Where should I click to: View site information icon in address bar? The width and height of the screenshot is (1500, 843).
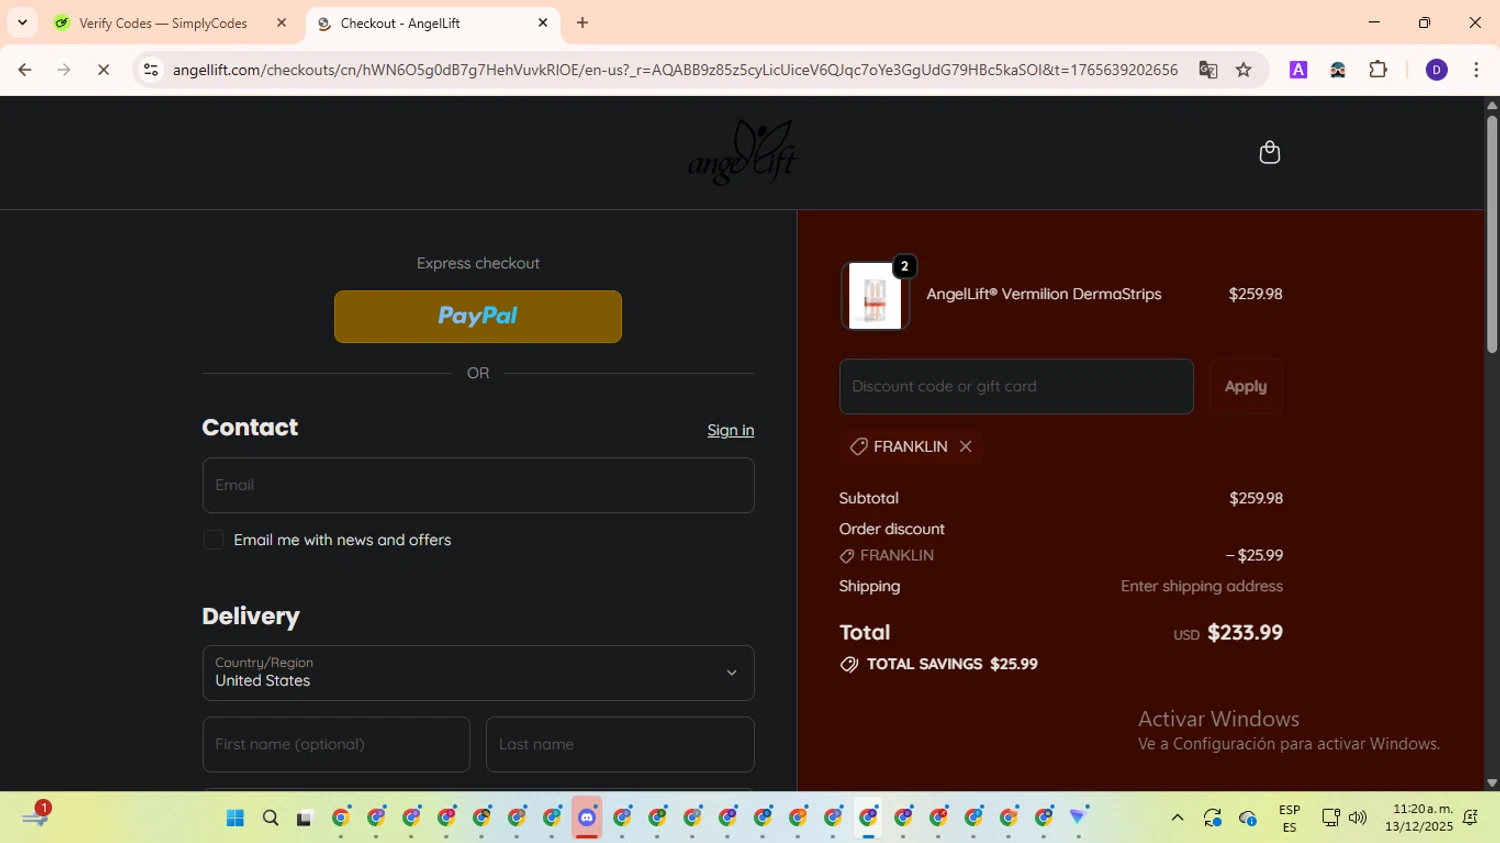coord(151,70)
